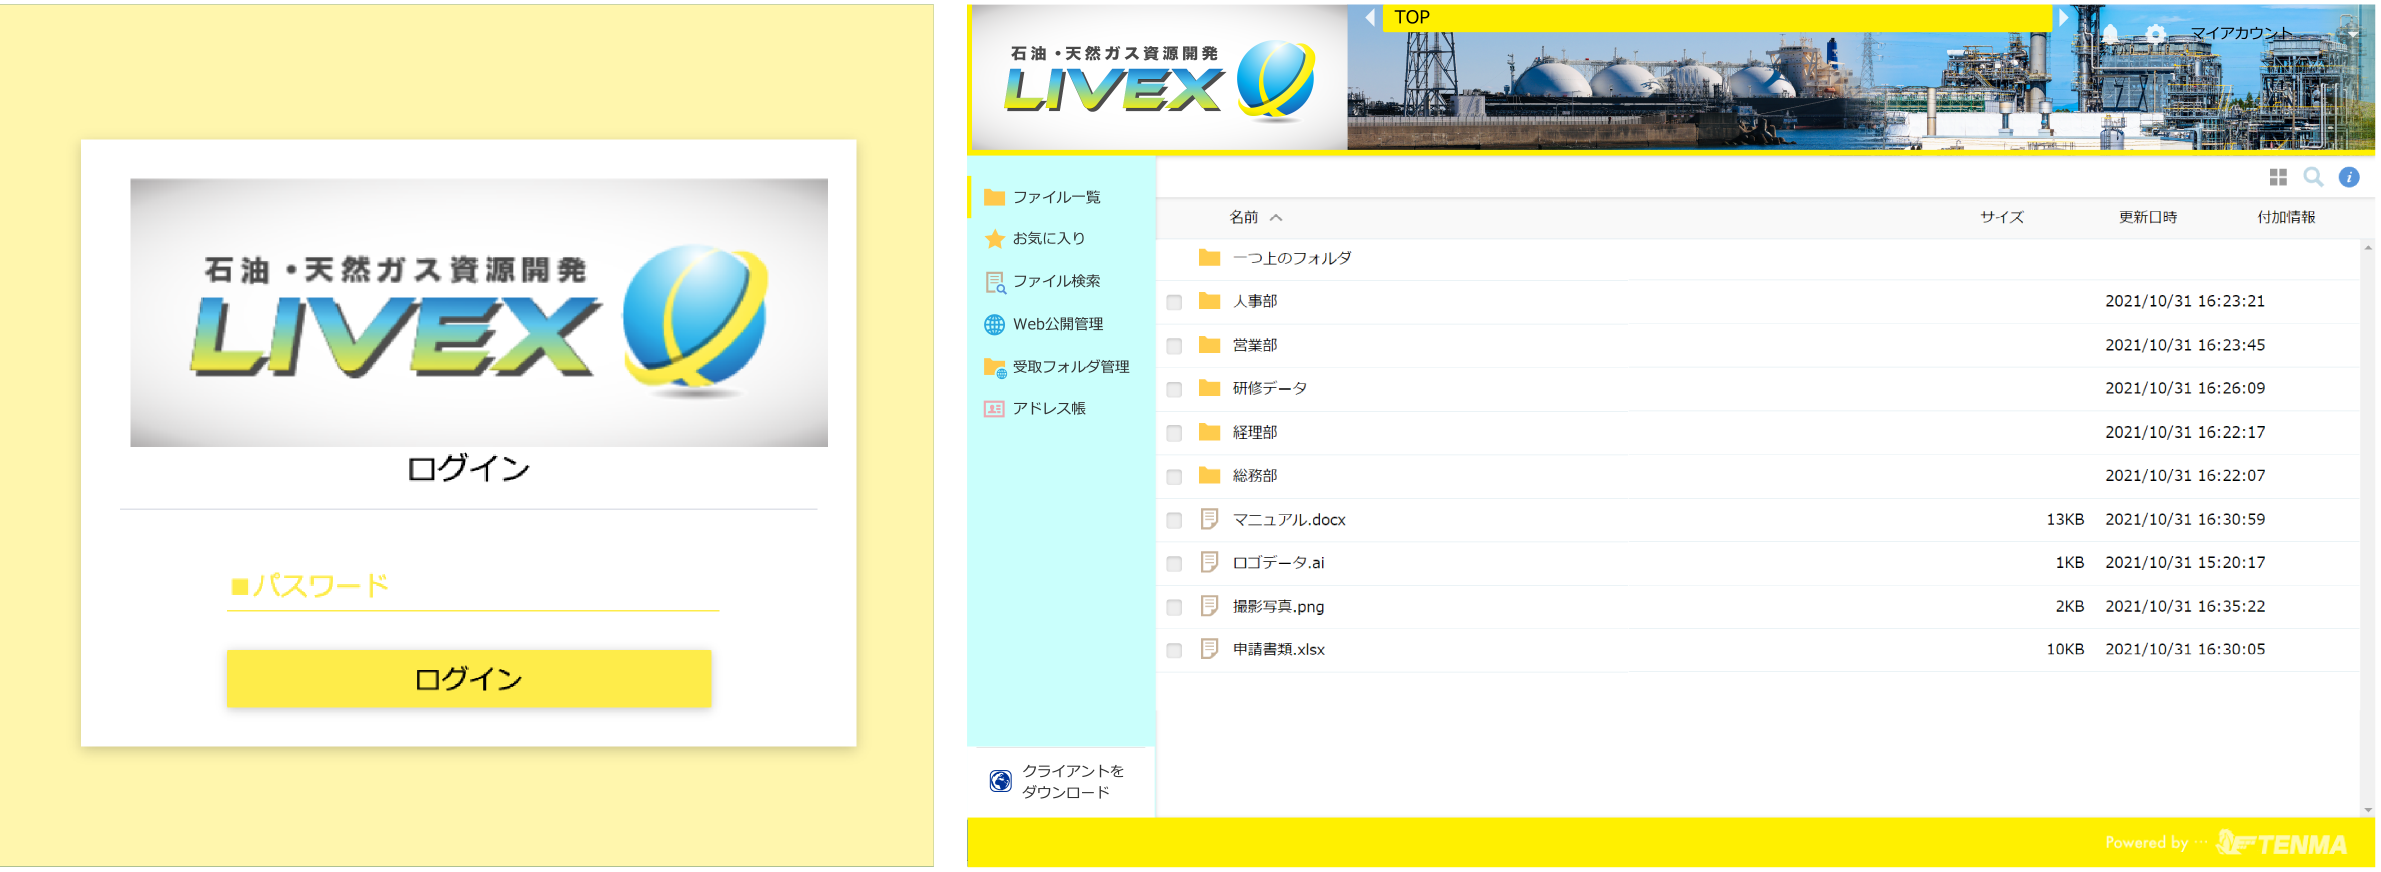Image resolution: width=2381 pixels, height=872 pixels.
Task: Click the magnifier search icon
Action: (2313, 177)
